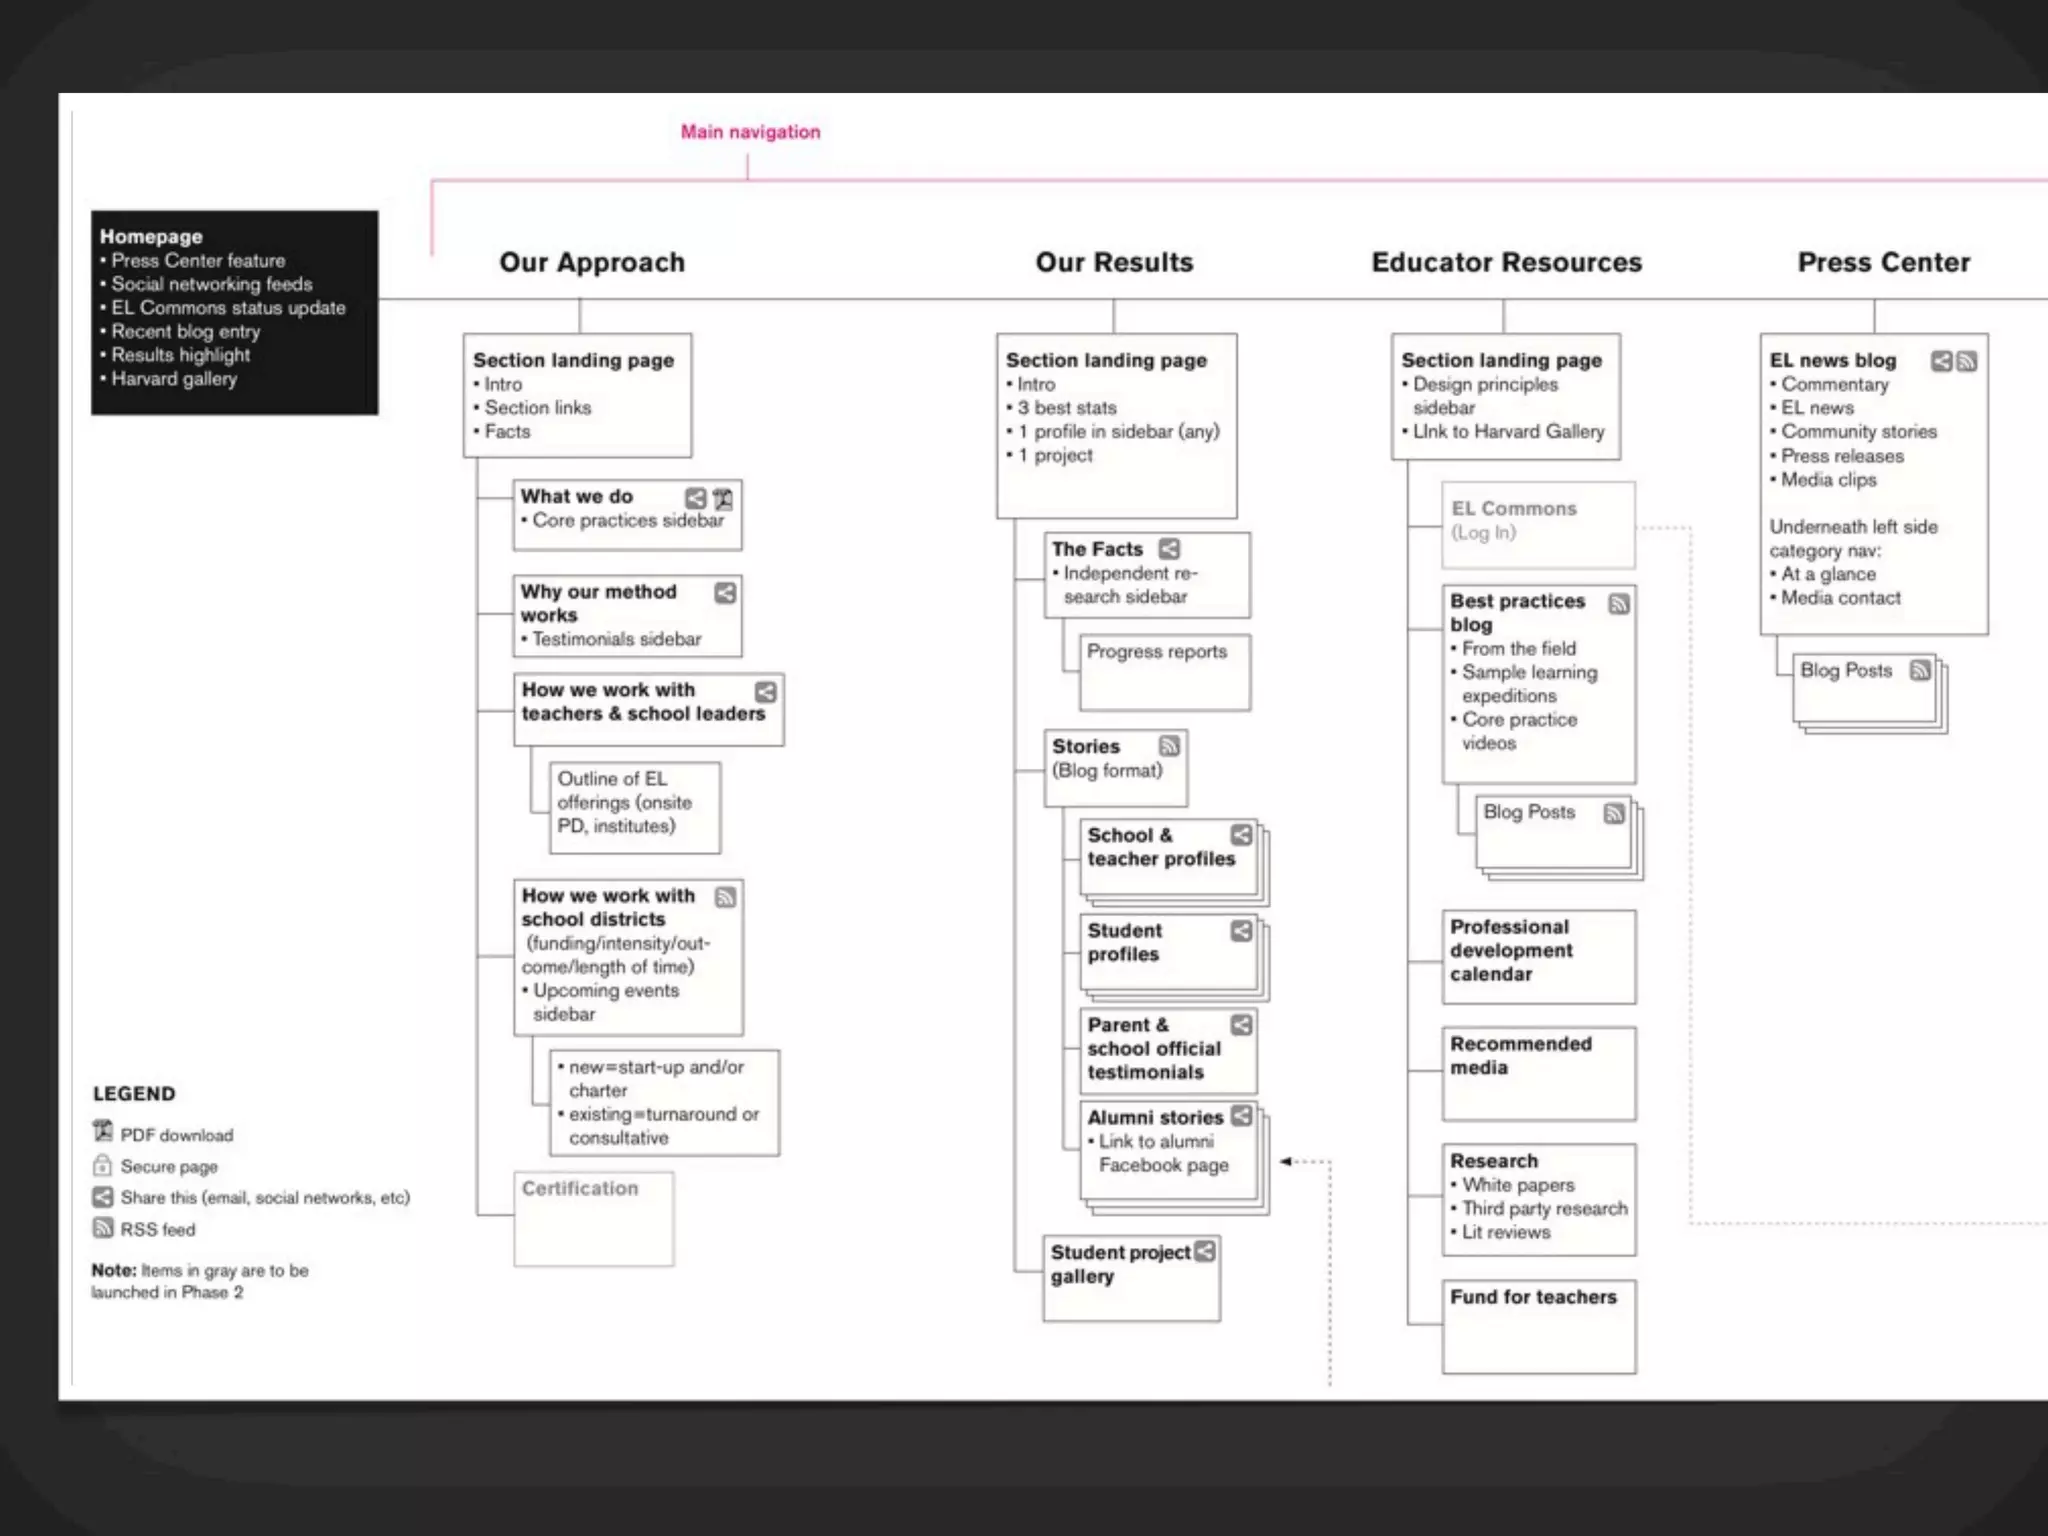
Task: Select the Our Approach navigation heading
Action: point(592,263)
